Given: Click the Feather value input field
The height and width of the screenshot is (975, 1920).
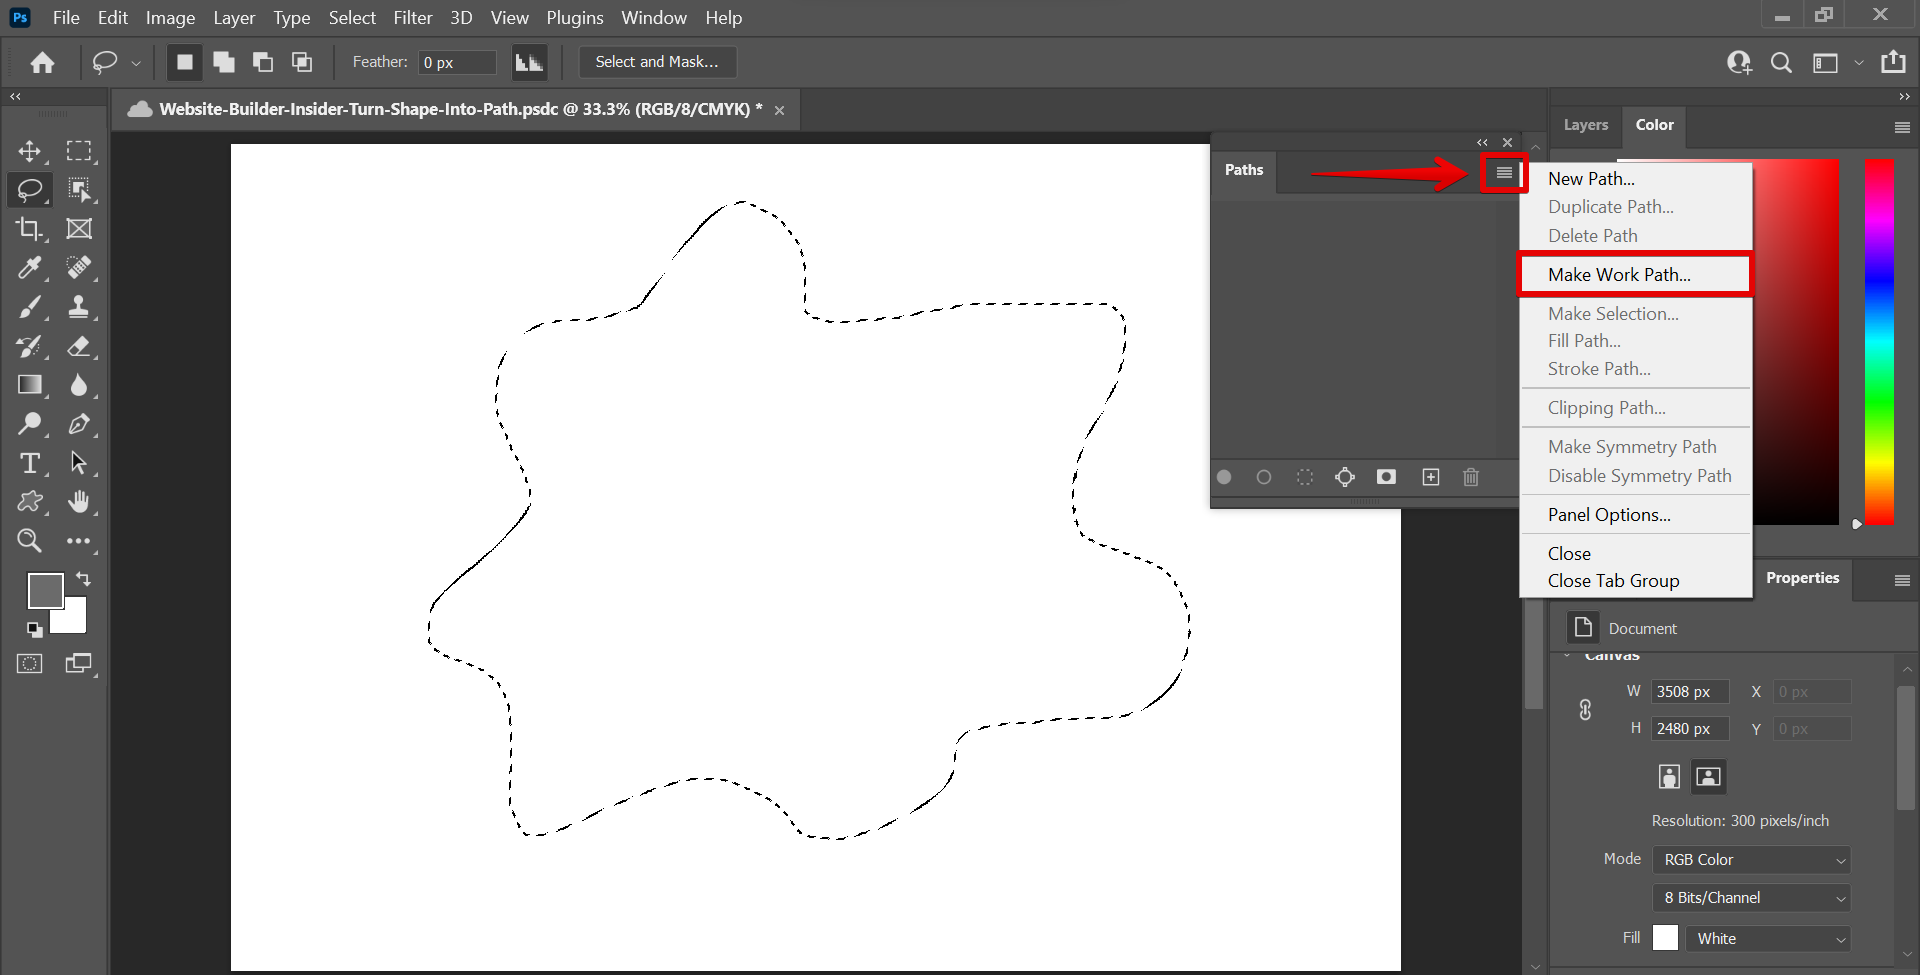Looking at the screenshot, I should point(456,62).
